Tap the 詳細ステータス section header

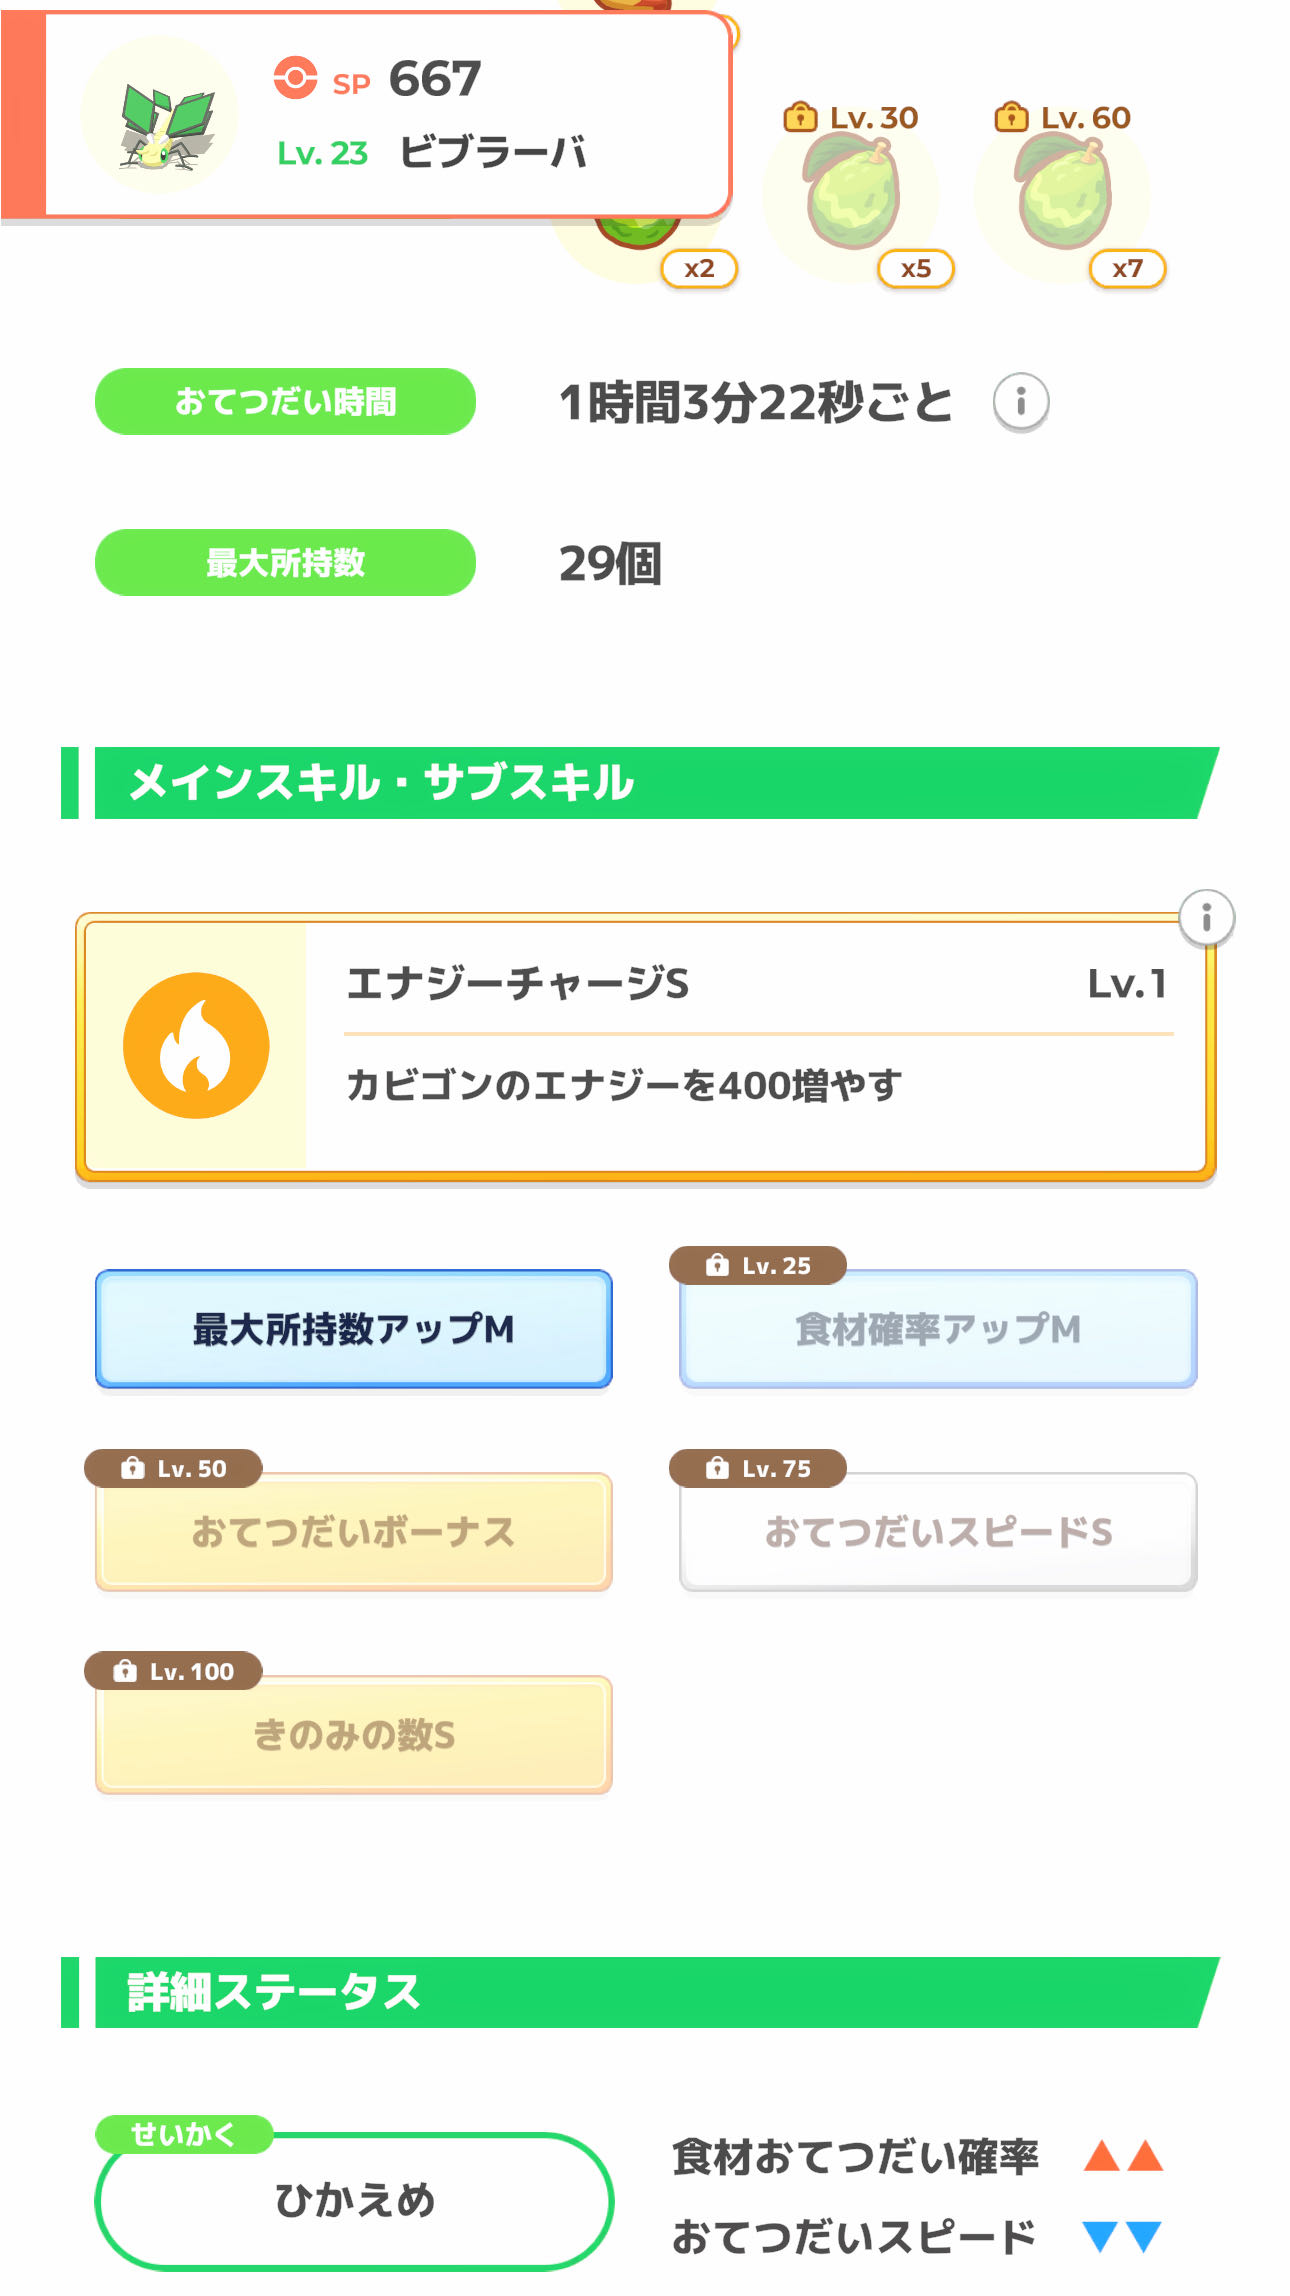(640, 1992)
